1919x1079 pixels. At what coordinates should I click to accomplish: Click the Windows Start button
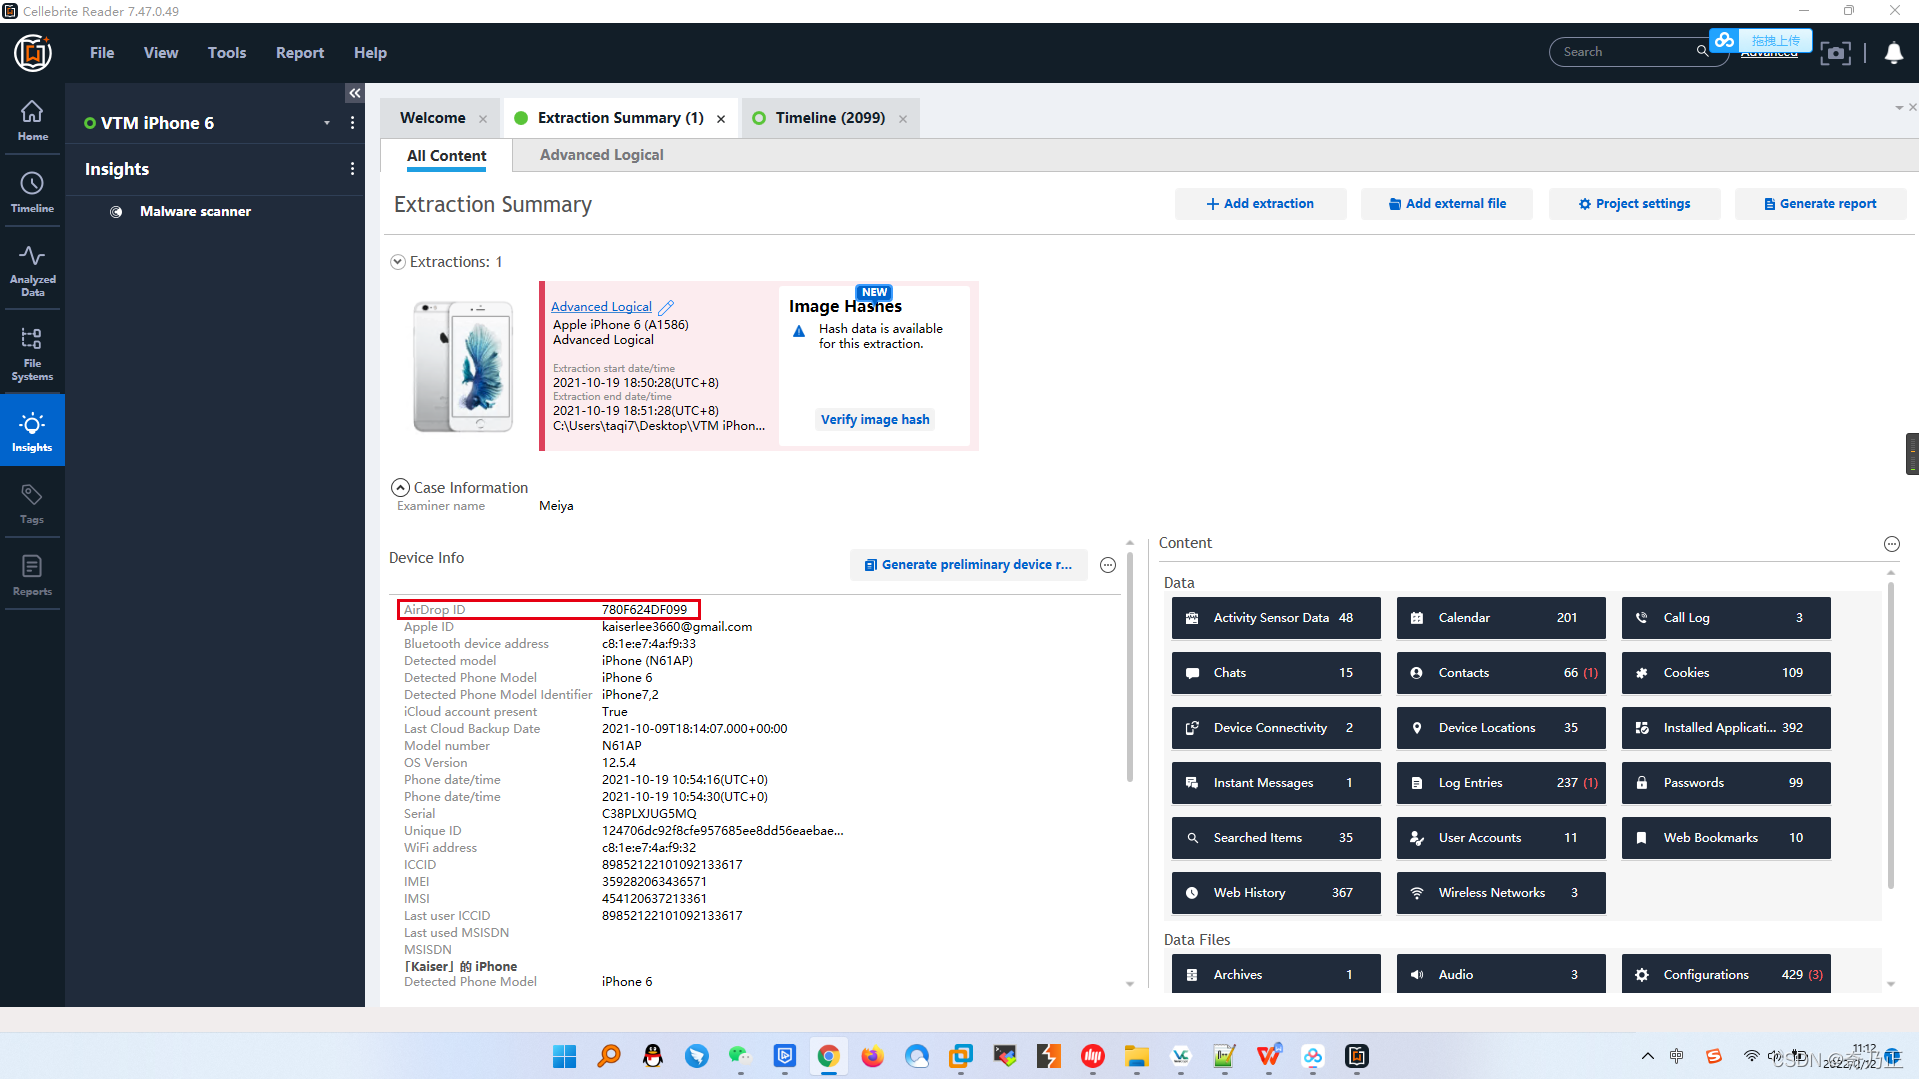564,1056
